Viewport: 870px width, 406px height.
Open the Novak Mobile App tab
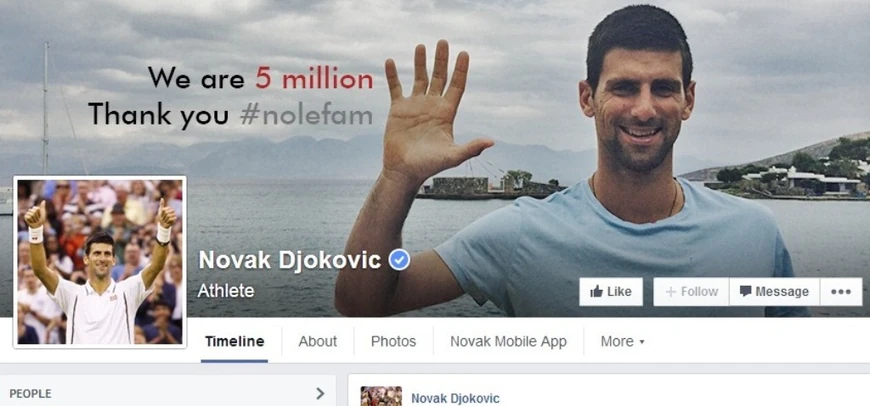pyautogui.click(x=508, y=342)
